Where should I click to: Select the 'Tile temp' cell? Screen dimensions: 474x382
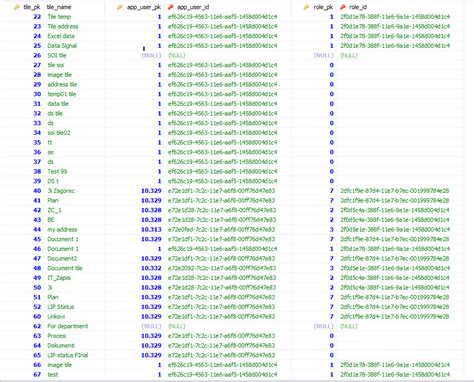(x=59, y=17)
